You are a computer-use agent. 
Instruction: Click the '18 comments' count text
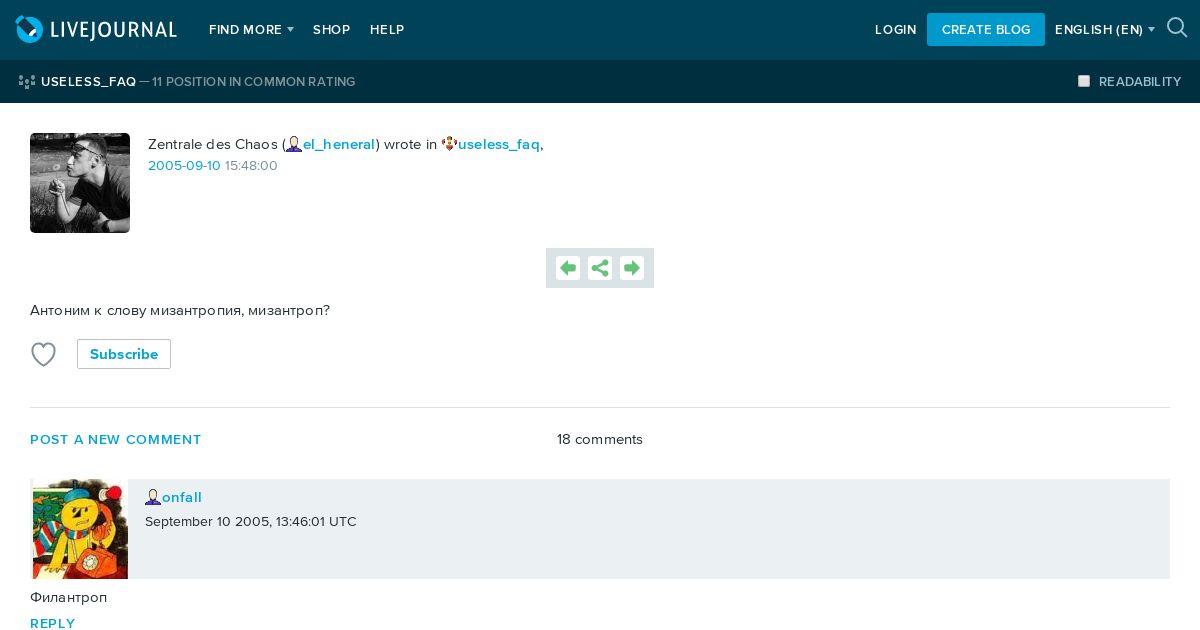click(x=600, y=440)
